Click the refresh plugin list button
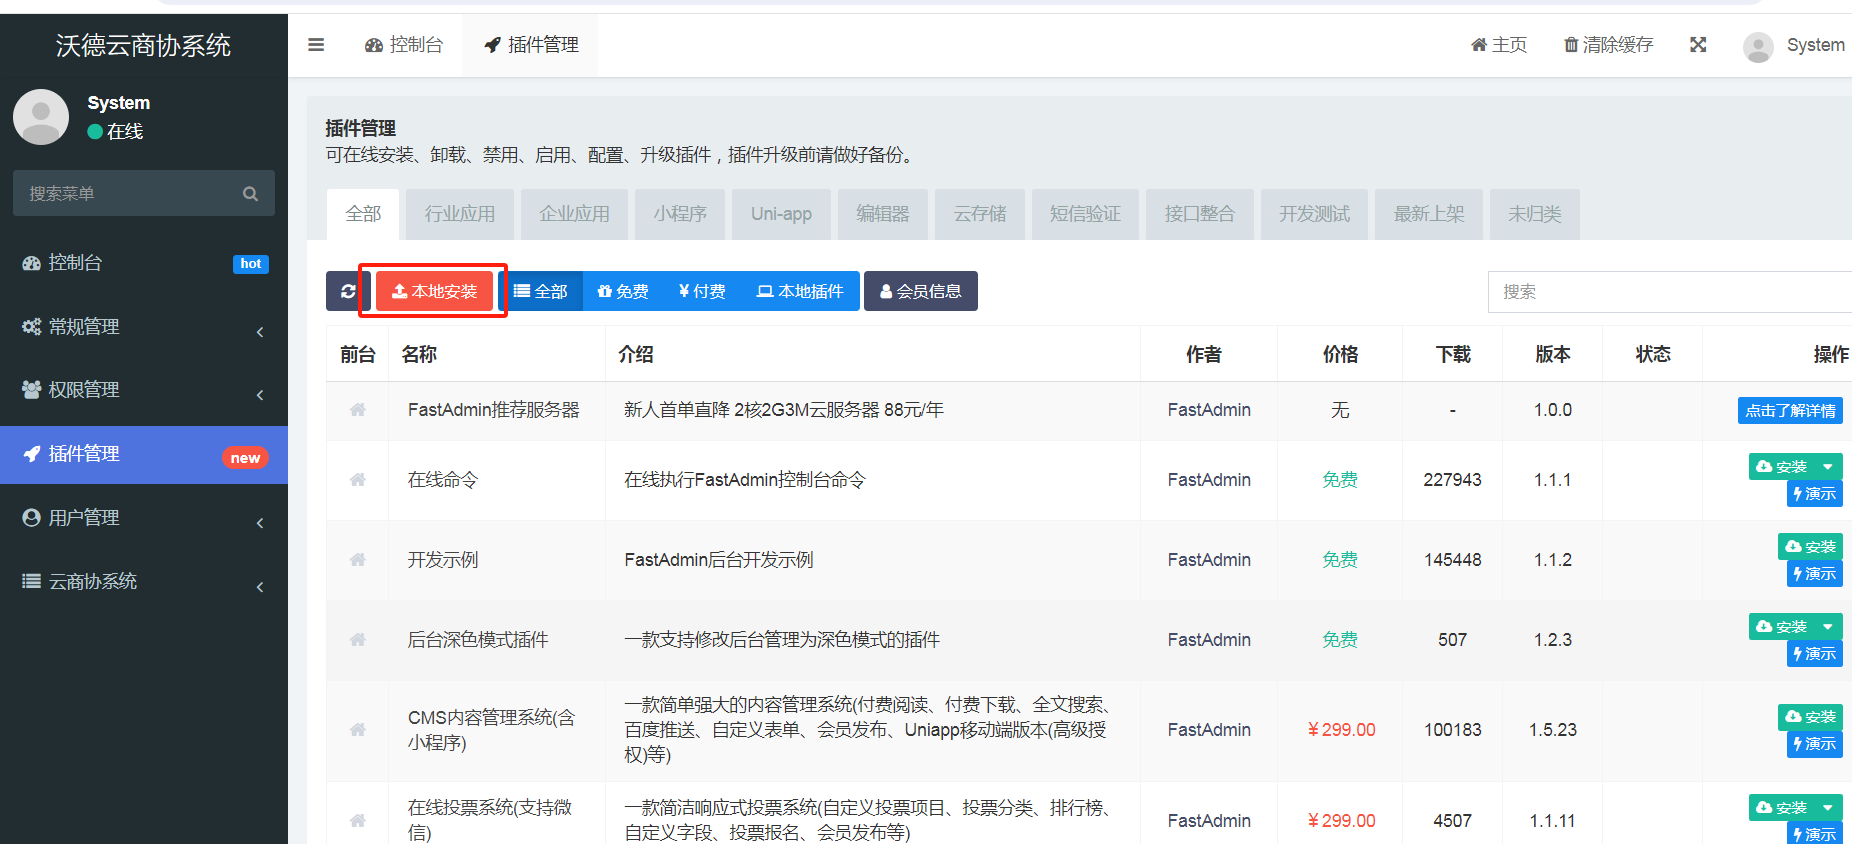Image resolution: width=1852 pixels, height=844 pixels. tap(348, 291)
